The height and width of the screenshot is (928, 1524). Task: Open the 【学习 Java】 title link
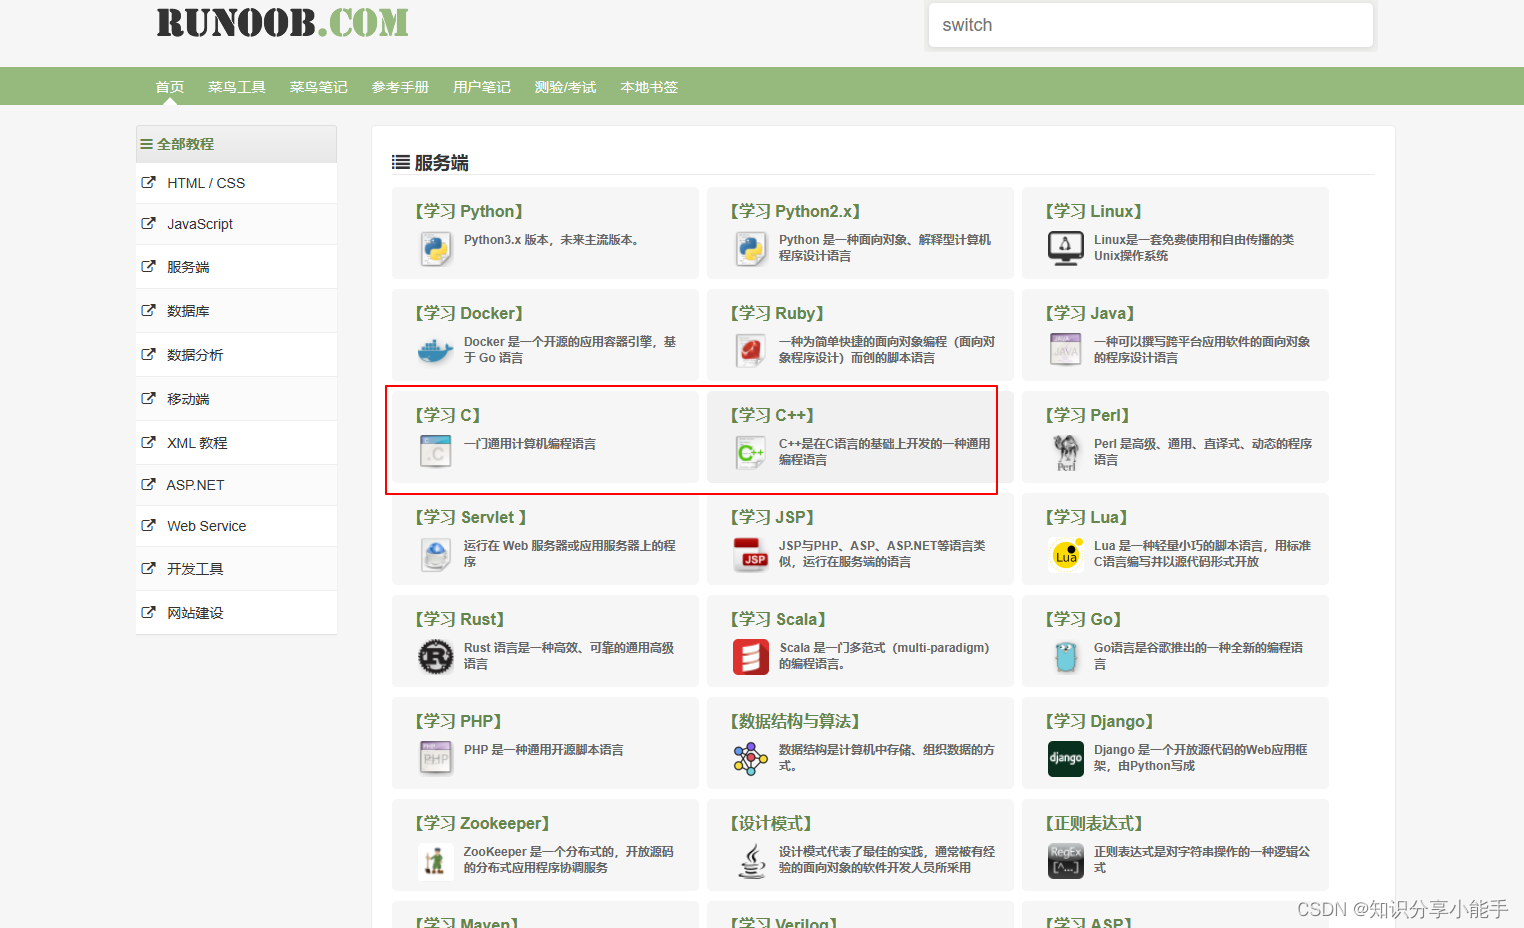click(x=1089, y=313)
